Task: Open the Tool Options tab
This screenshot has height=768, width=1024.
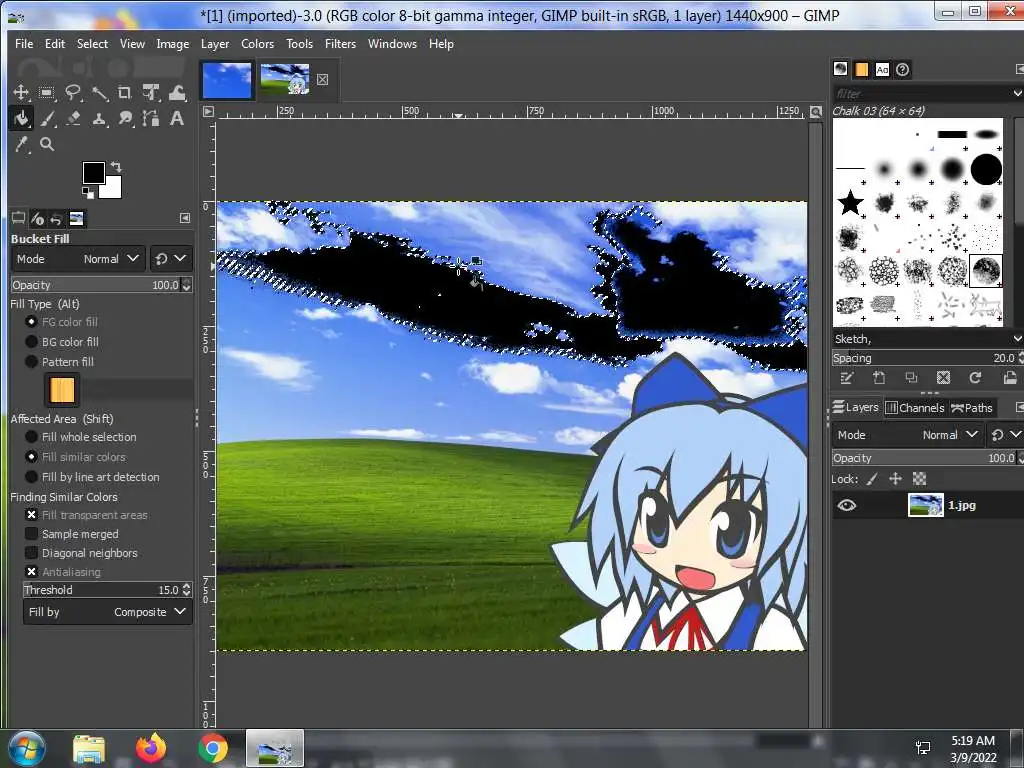Action: pos(18,218)
